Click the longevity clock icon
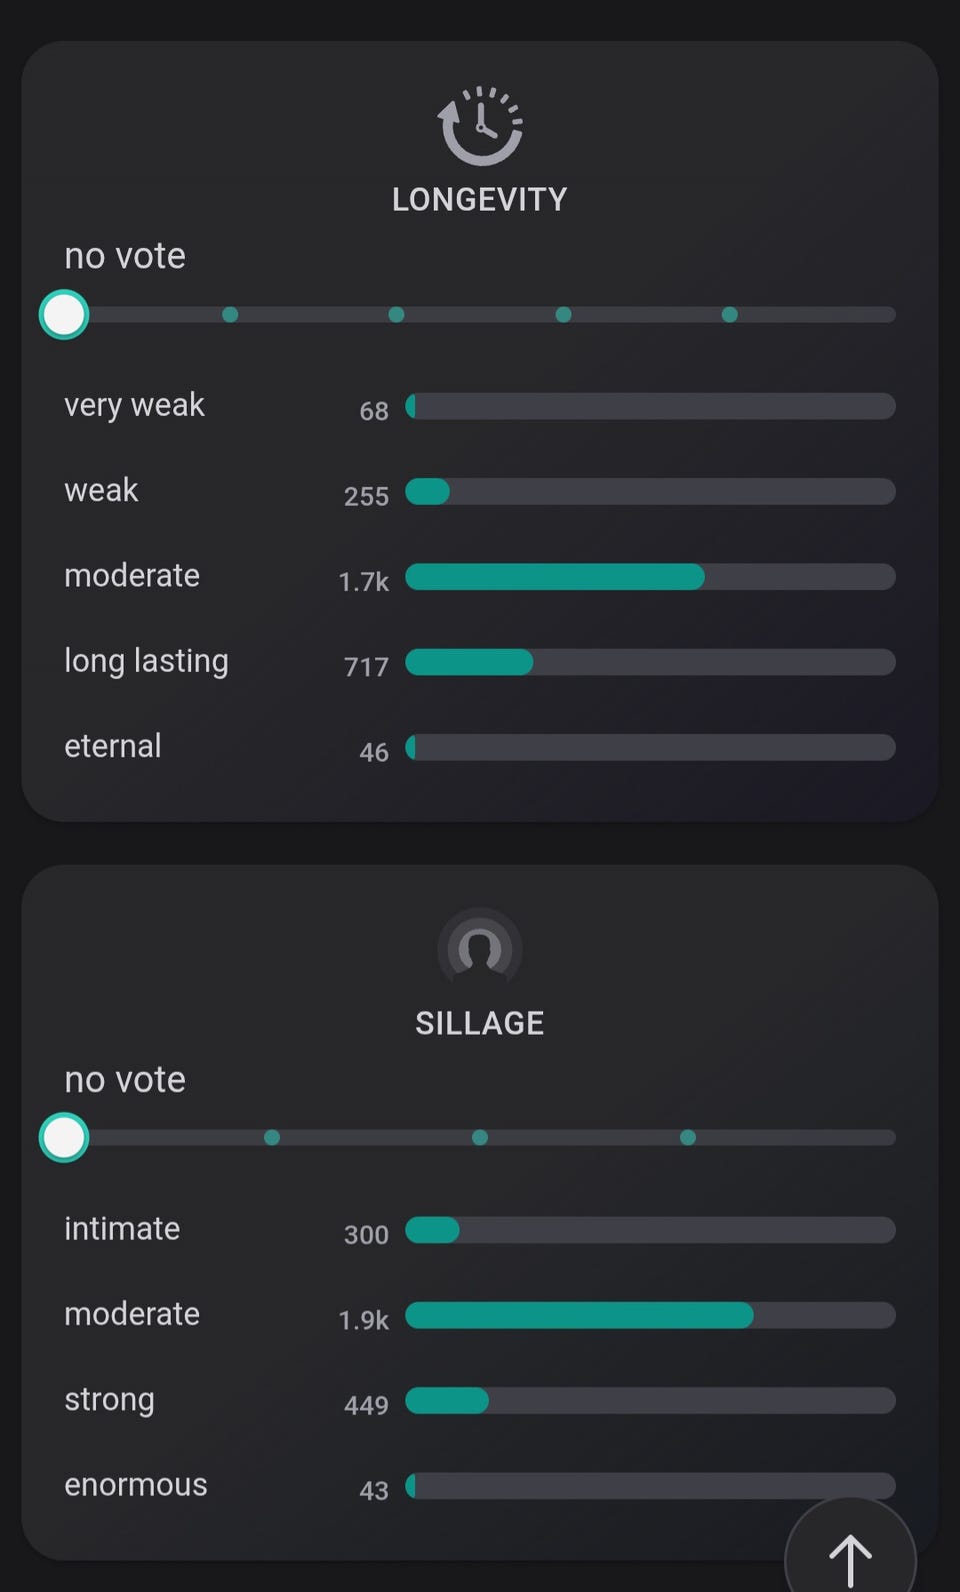This screenshot has width=960, height=1592. click(x=480, y=126)
